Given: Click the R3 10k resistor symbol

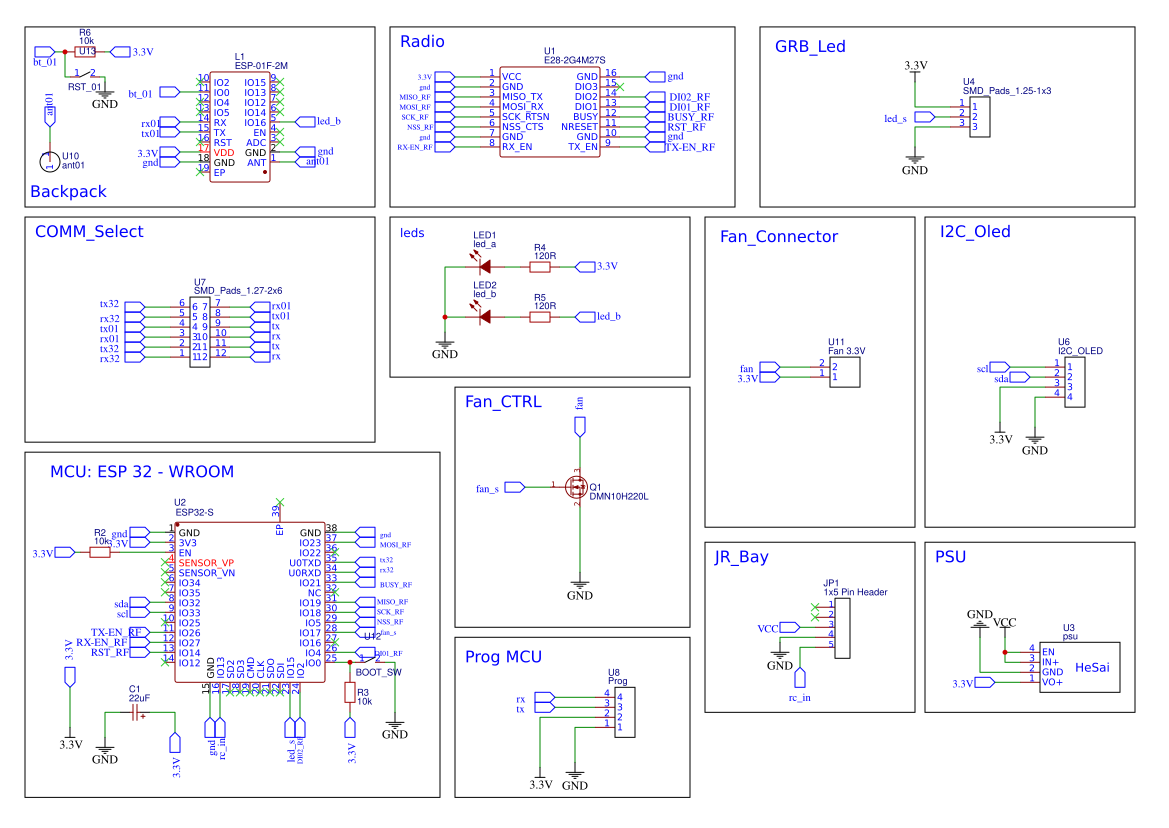Looking at the screenshot, I should (350, 692).
